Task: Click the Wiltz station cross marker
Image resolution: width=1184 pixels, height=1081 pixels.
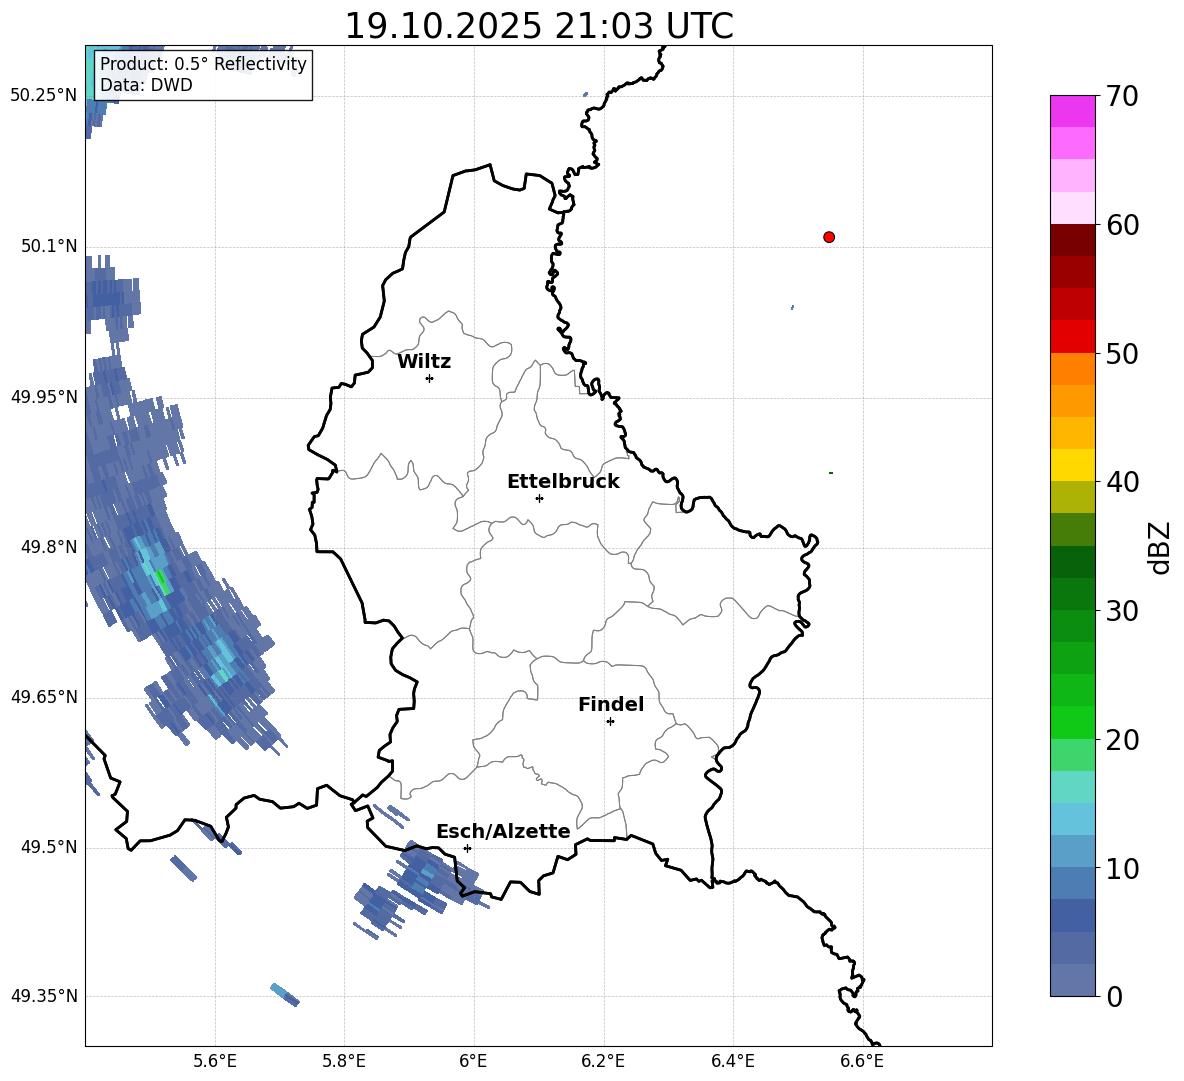Action: coord(430,378)
